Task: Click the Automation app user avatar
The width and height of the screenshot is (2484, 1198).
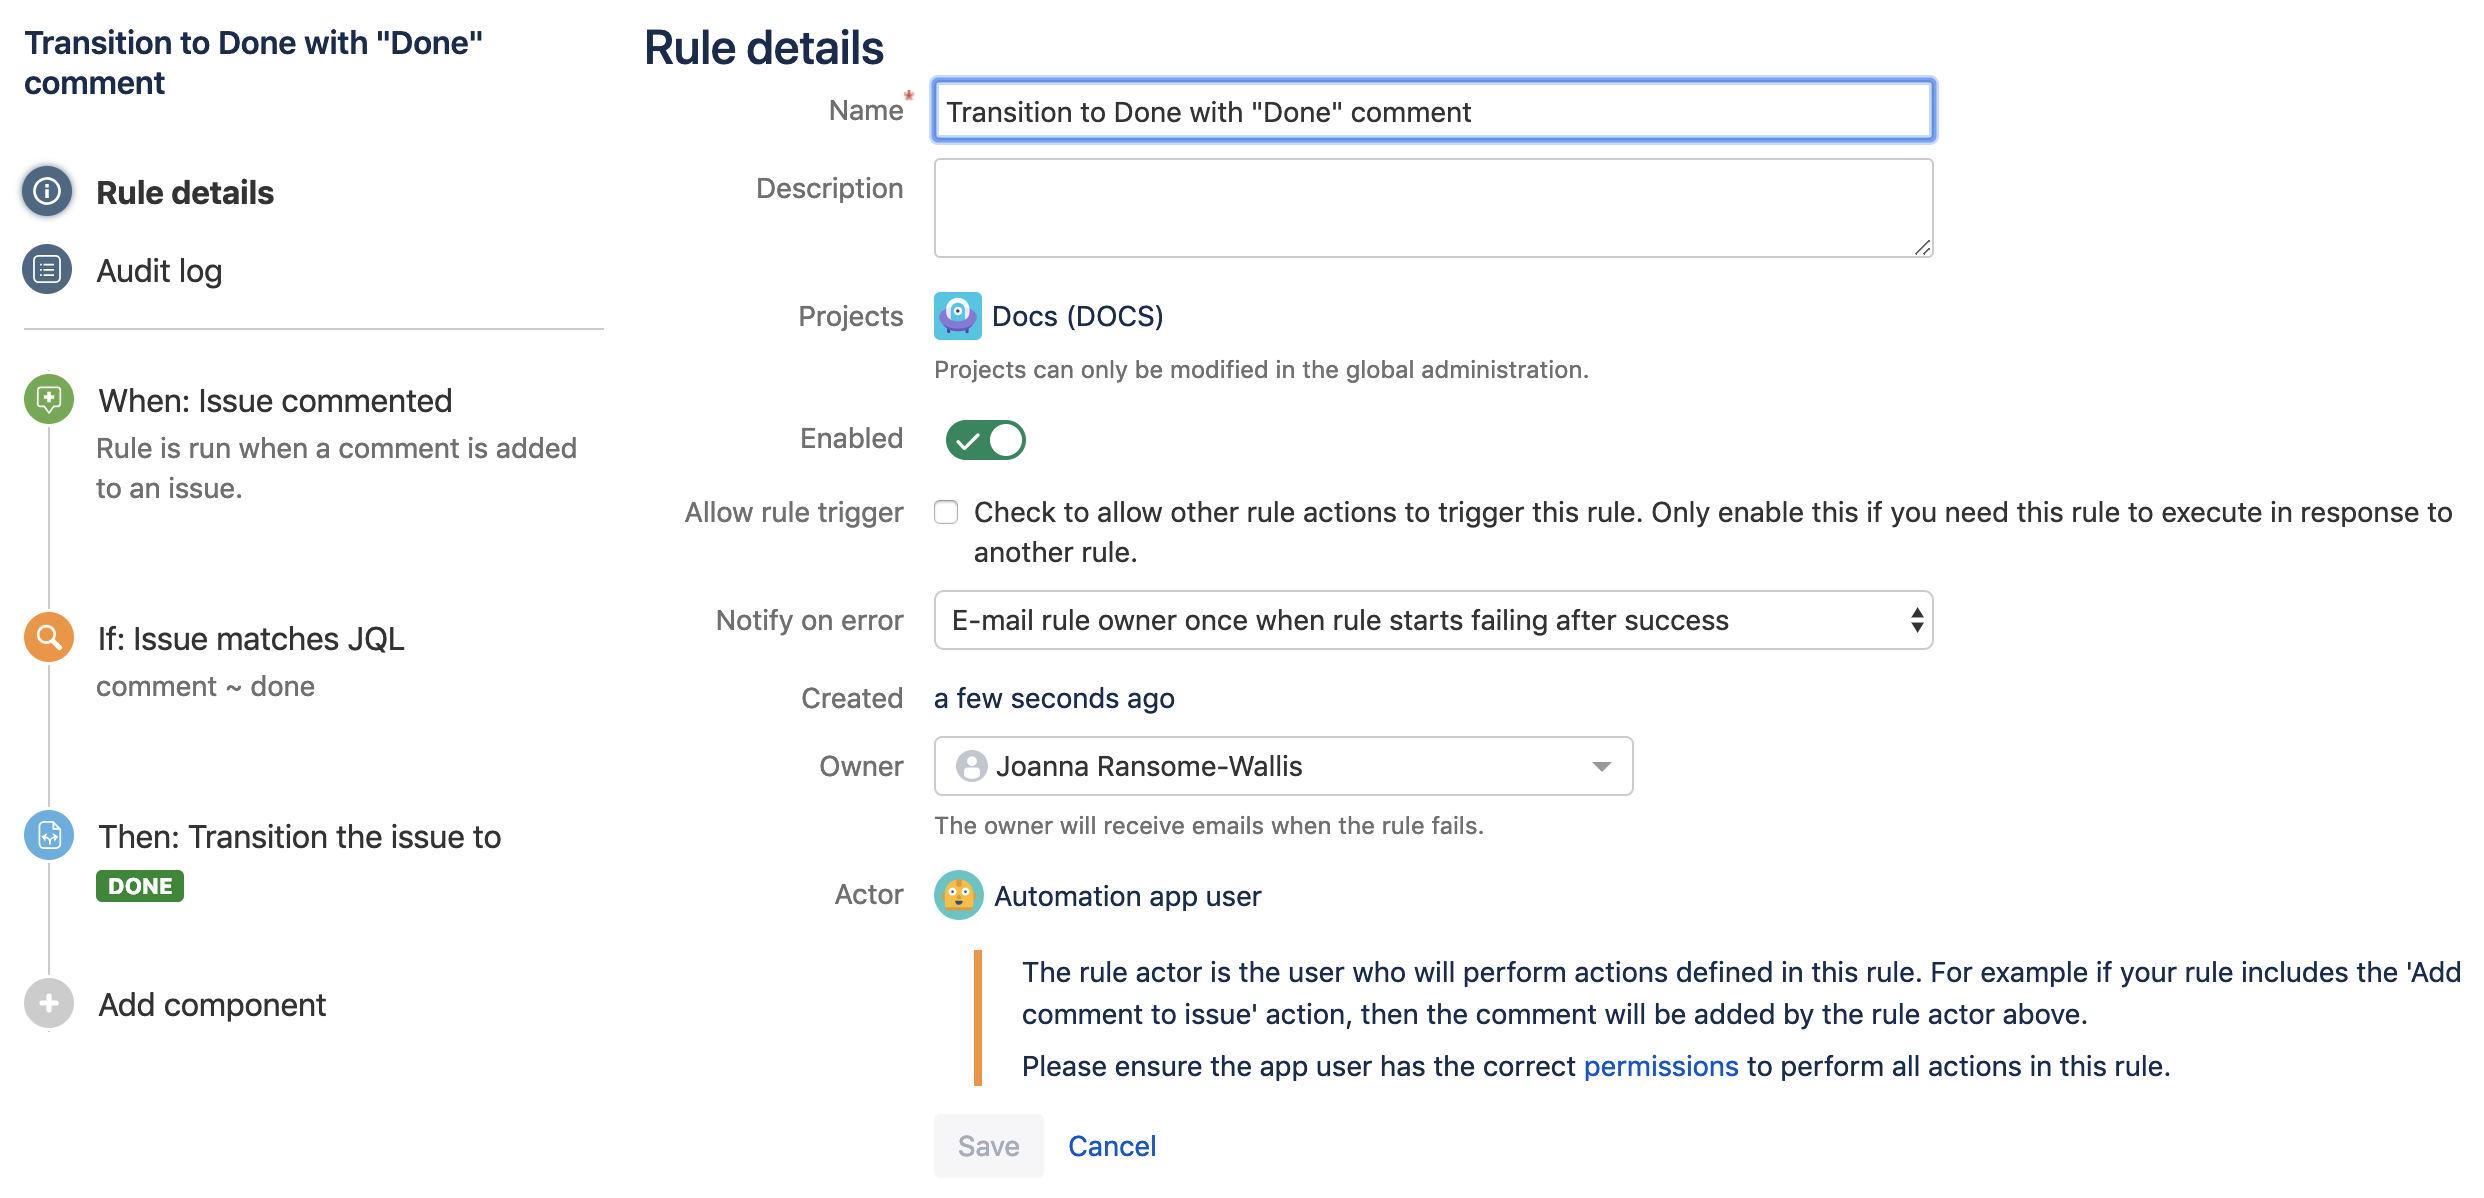Action: 958,895
